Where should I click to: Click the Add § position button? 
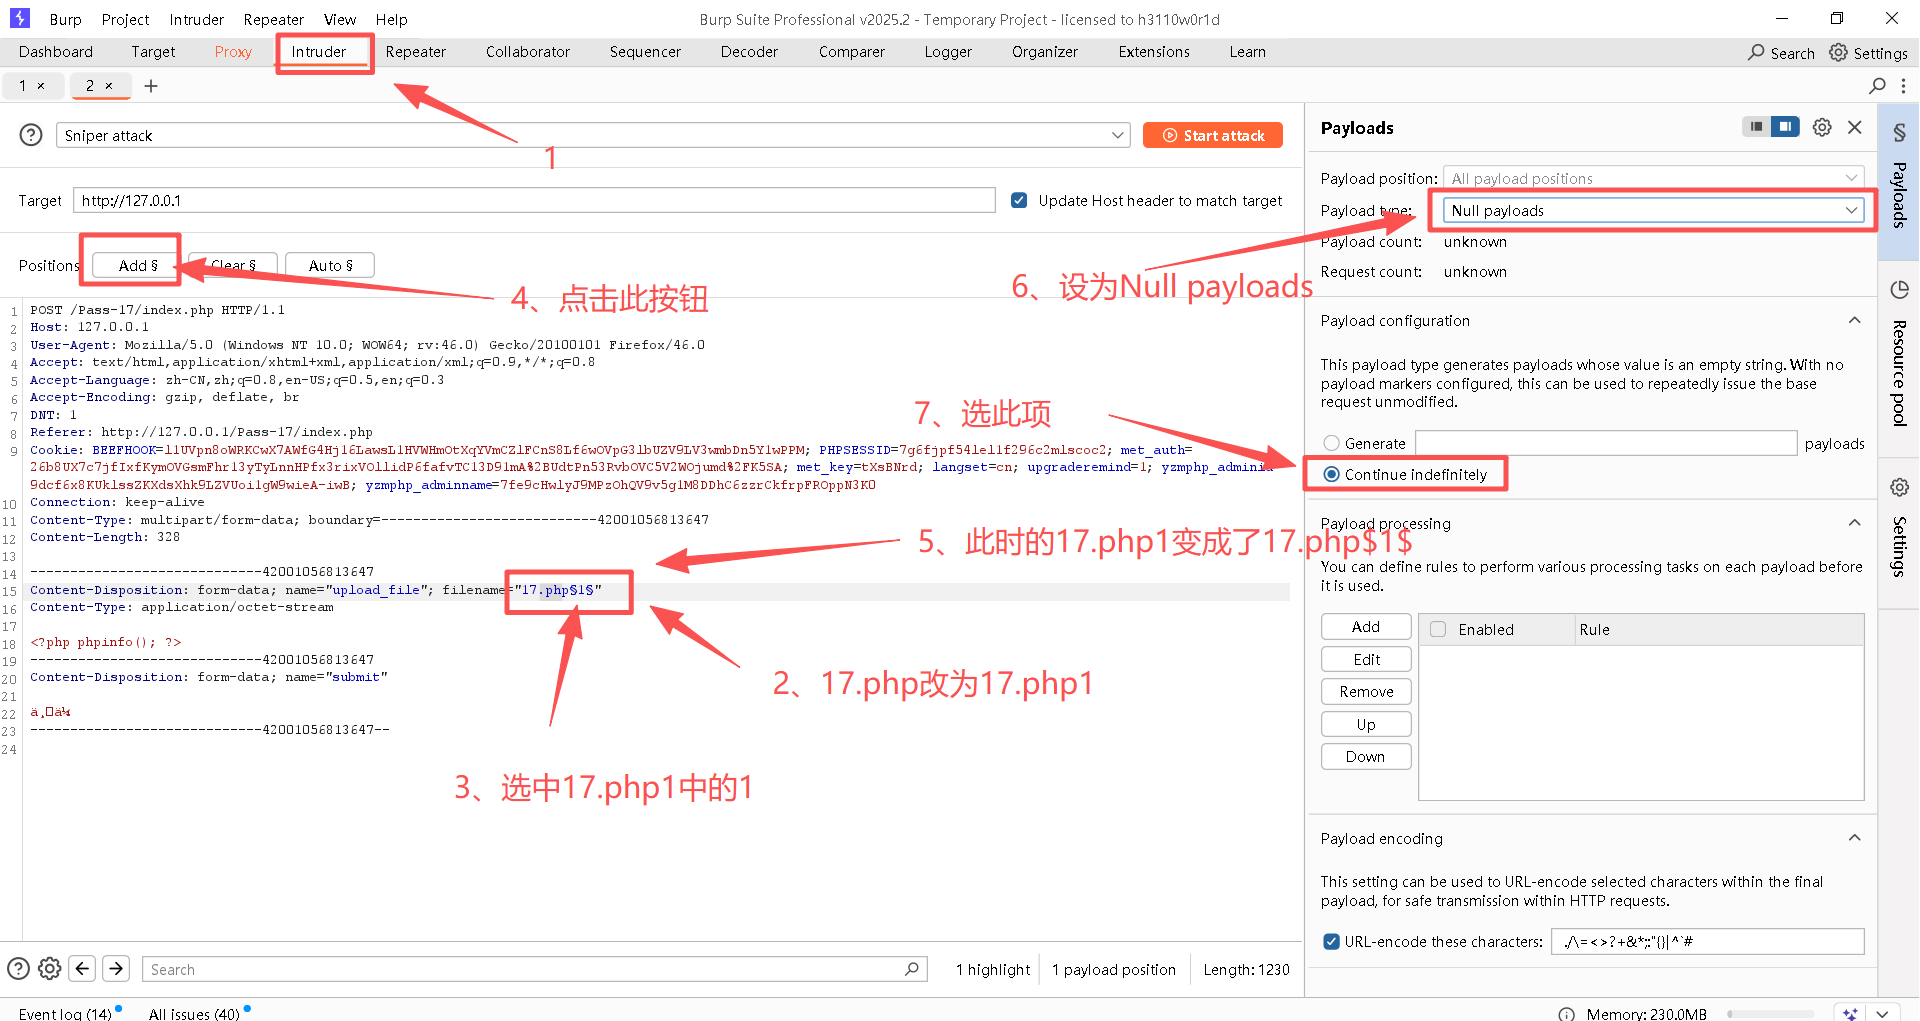coord(138,265)
